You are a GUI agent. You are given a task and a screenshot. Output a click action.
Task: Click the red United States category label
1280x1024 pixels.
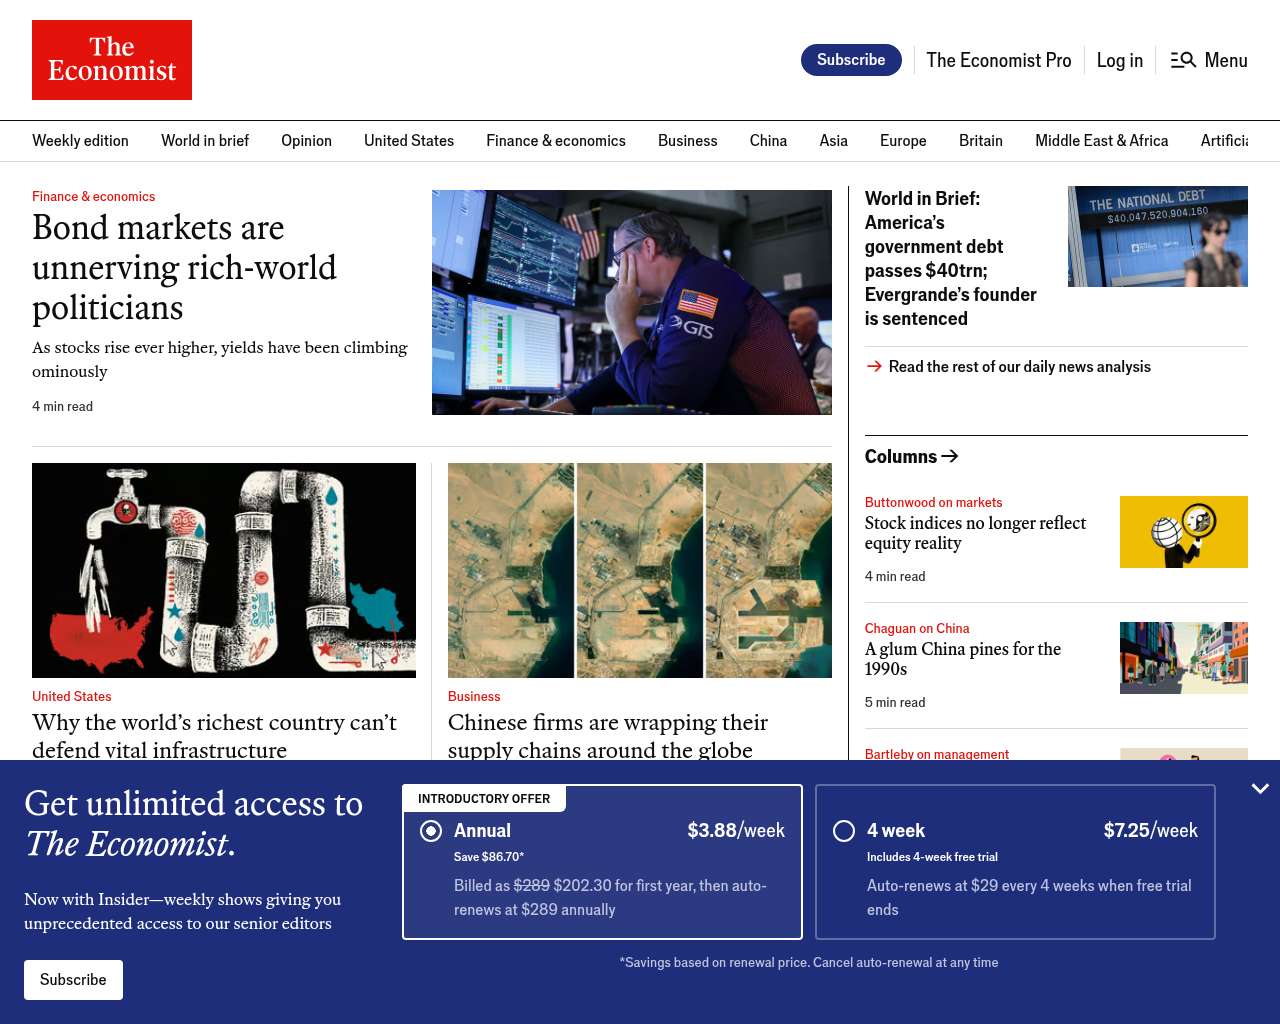click(x=72, y=697)
